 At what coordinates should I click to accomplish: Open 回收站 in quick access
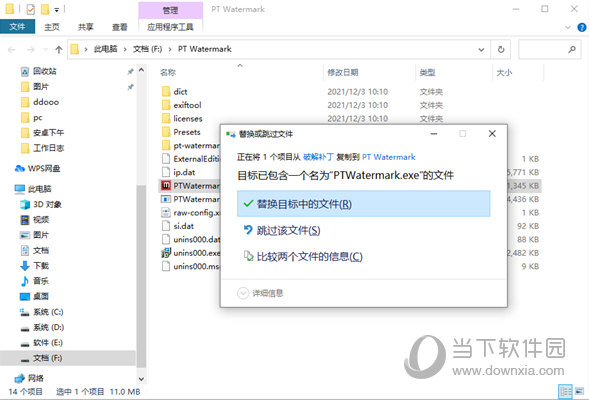(x=44, y=71)
